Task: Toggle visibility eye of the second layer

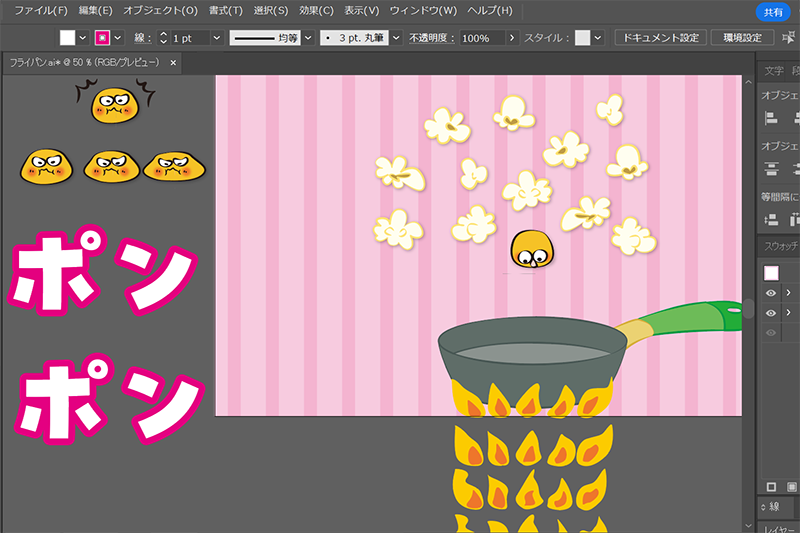Action: tap(771, 313)
